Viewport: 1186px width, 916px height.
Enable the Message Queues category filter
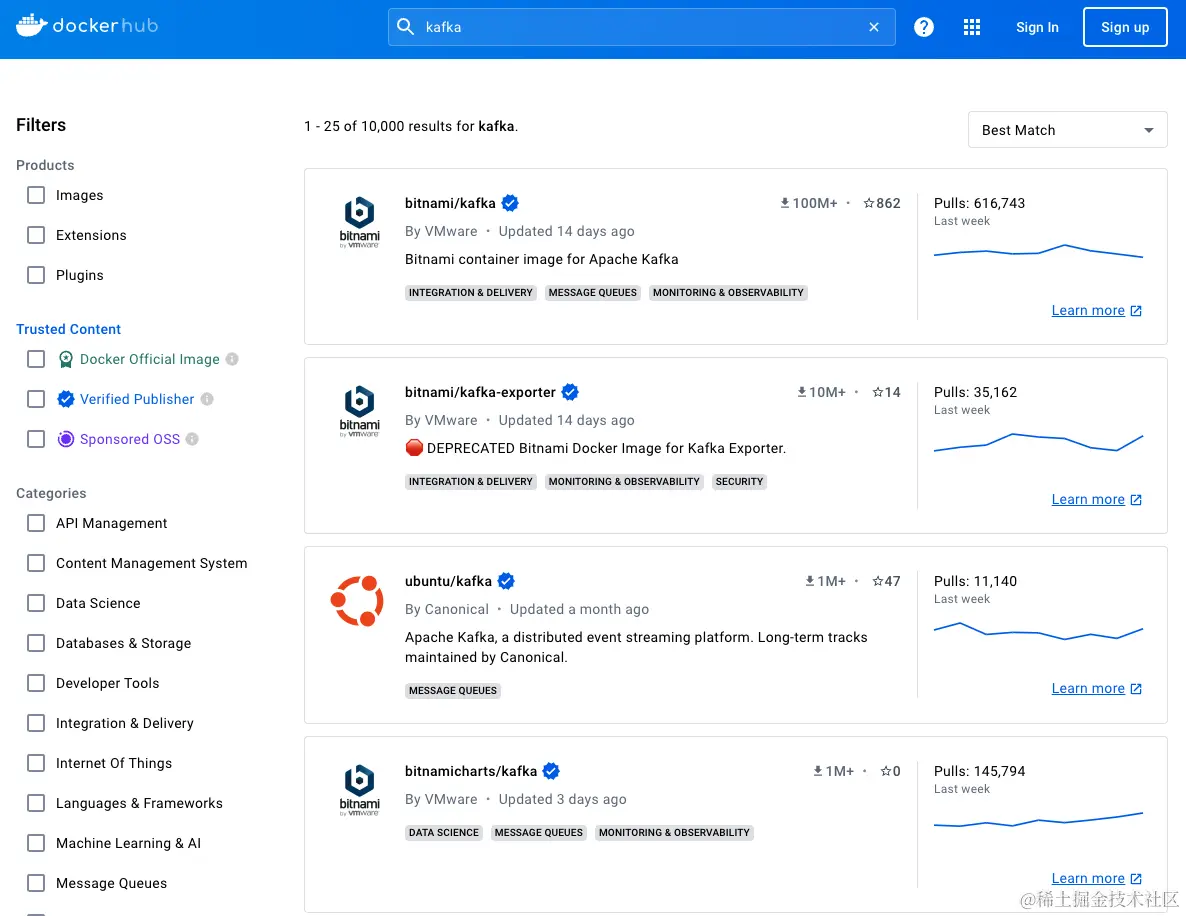36,883
